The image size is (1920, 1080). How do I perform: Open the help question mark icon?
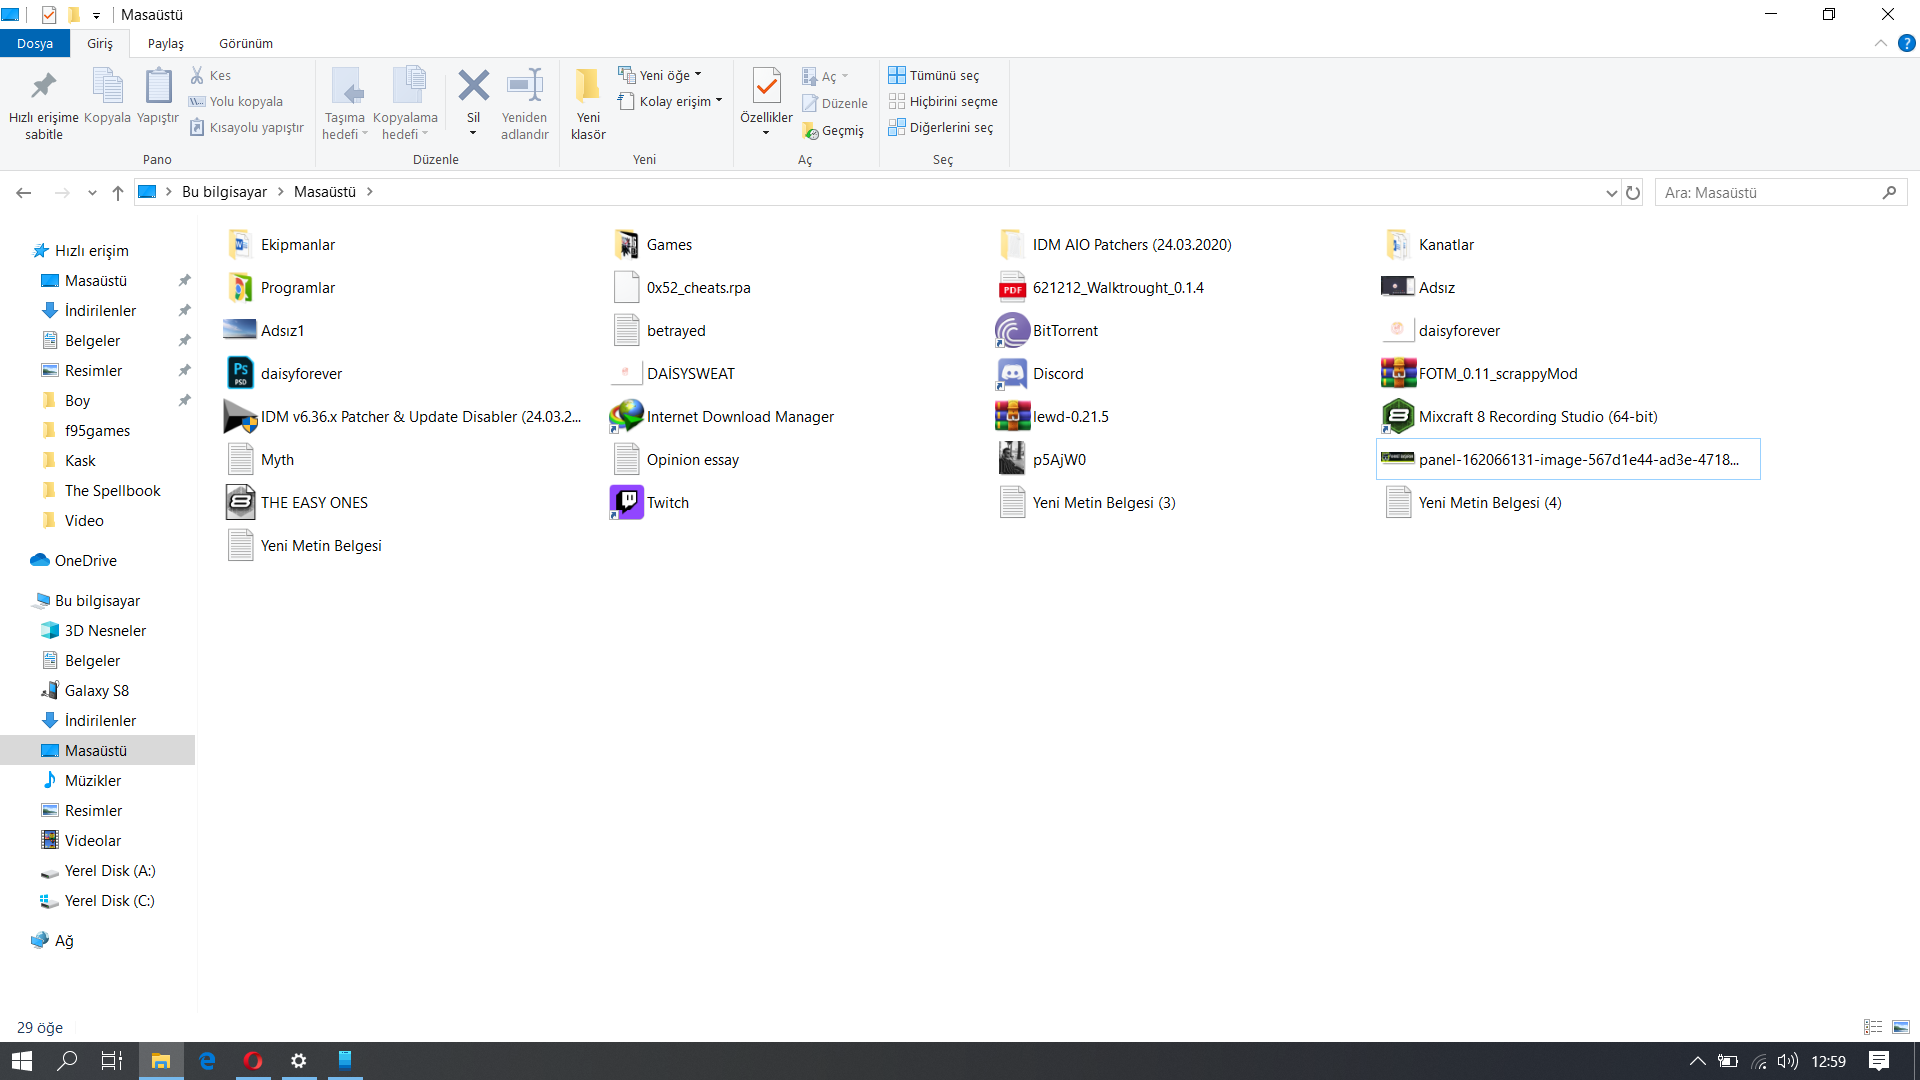click(x=1907, y=43)
